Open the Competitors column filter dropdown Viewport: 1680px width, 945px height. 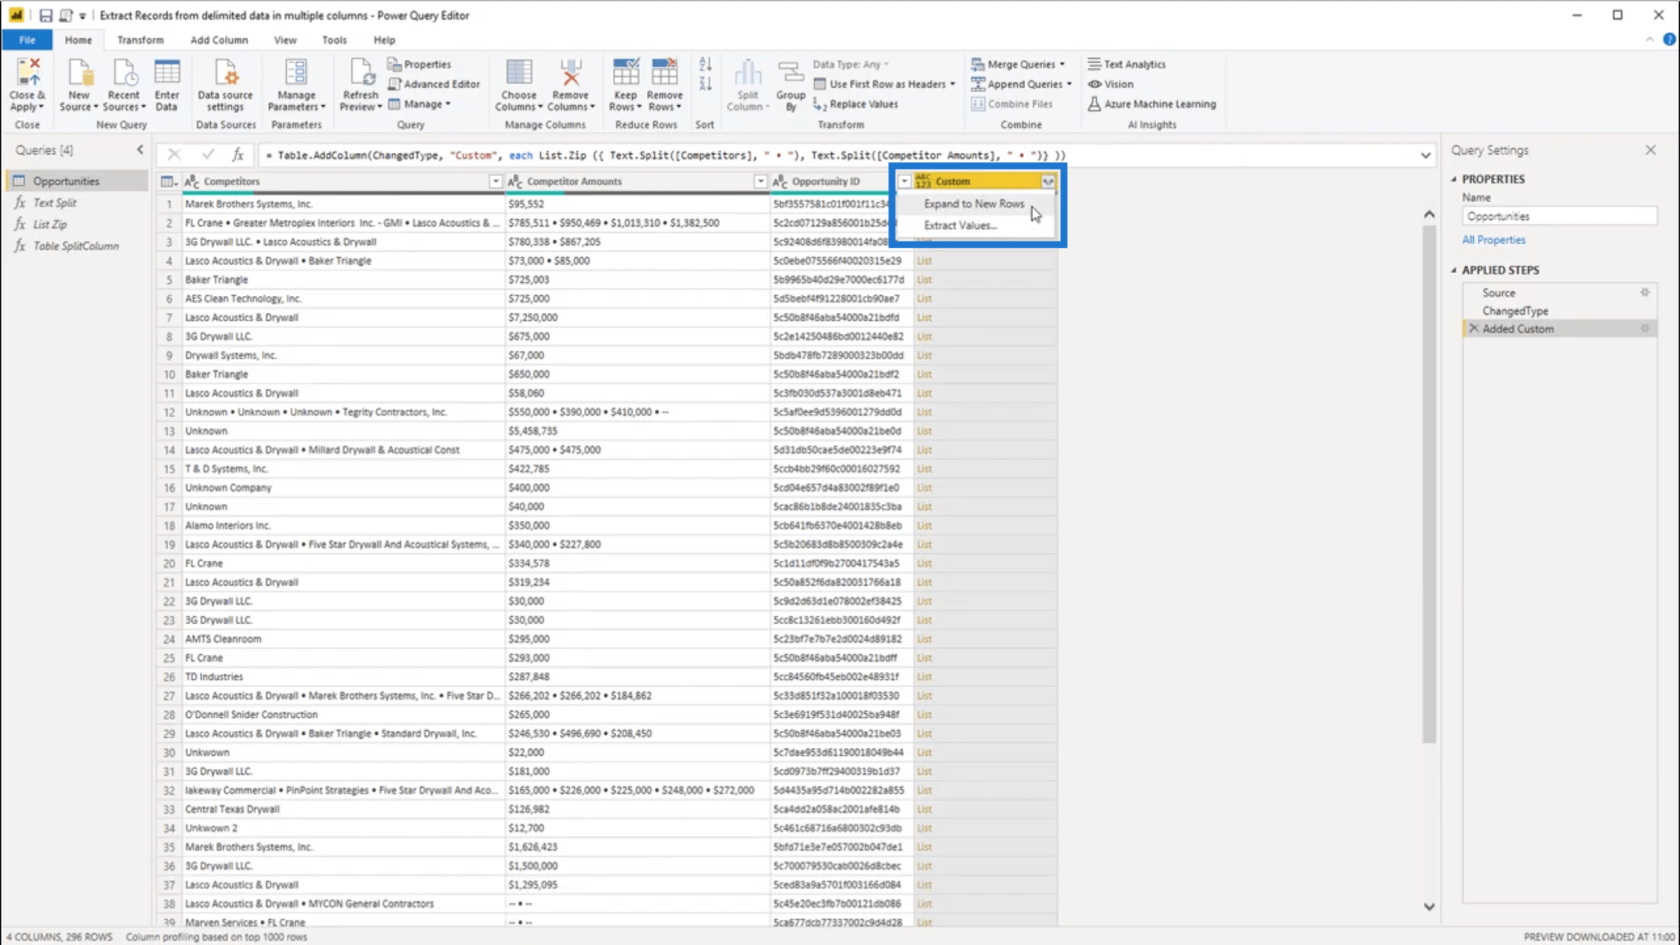(495, 181)
